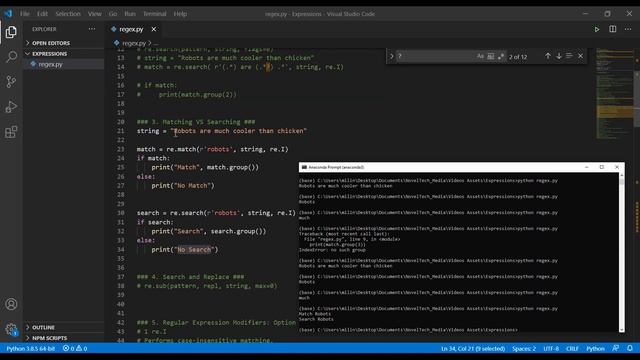640x360 pixels.
Task: Open the View menu
Action: 94,13
